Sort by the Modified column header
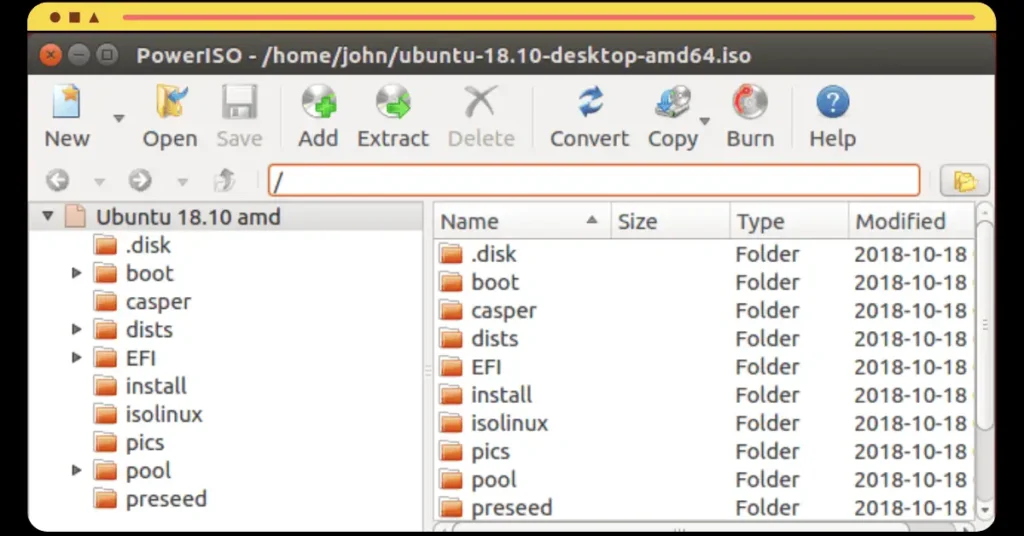 pos(910,221)
